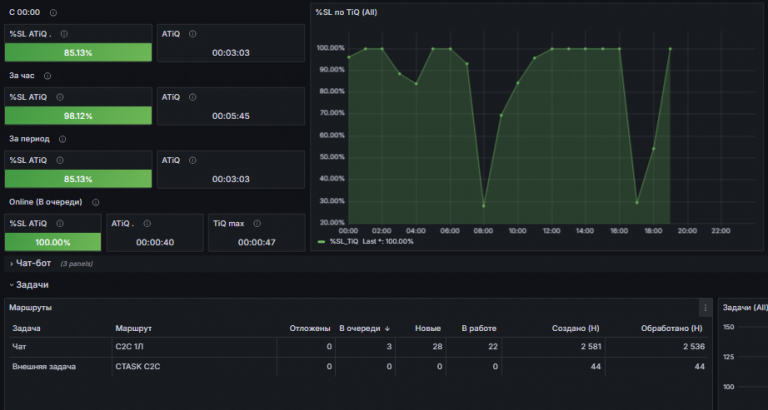Screen dimensions: 768x410
Task: Click the chart data point at 17:00
Action: point(637,202)
